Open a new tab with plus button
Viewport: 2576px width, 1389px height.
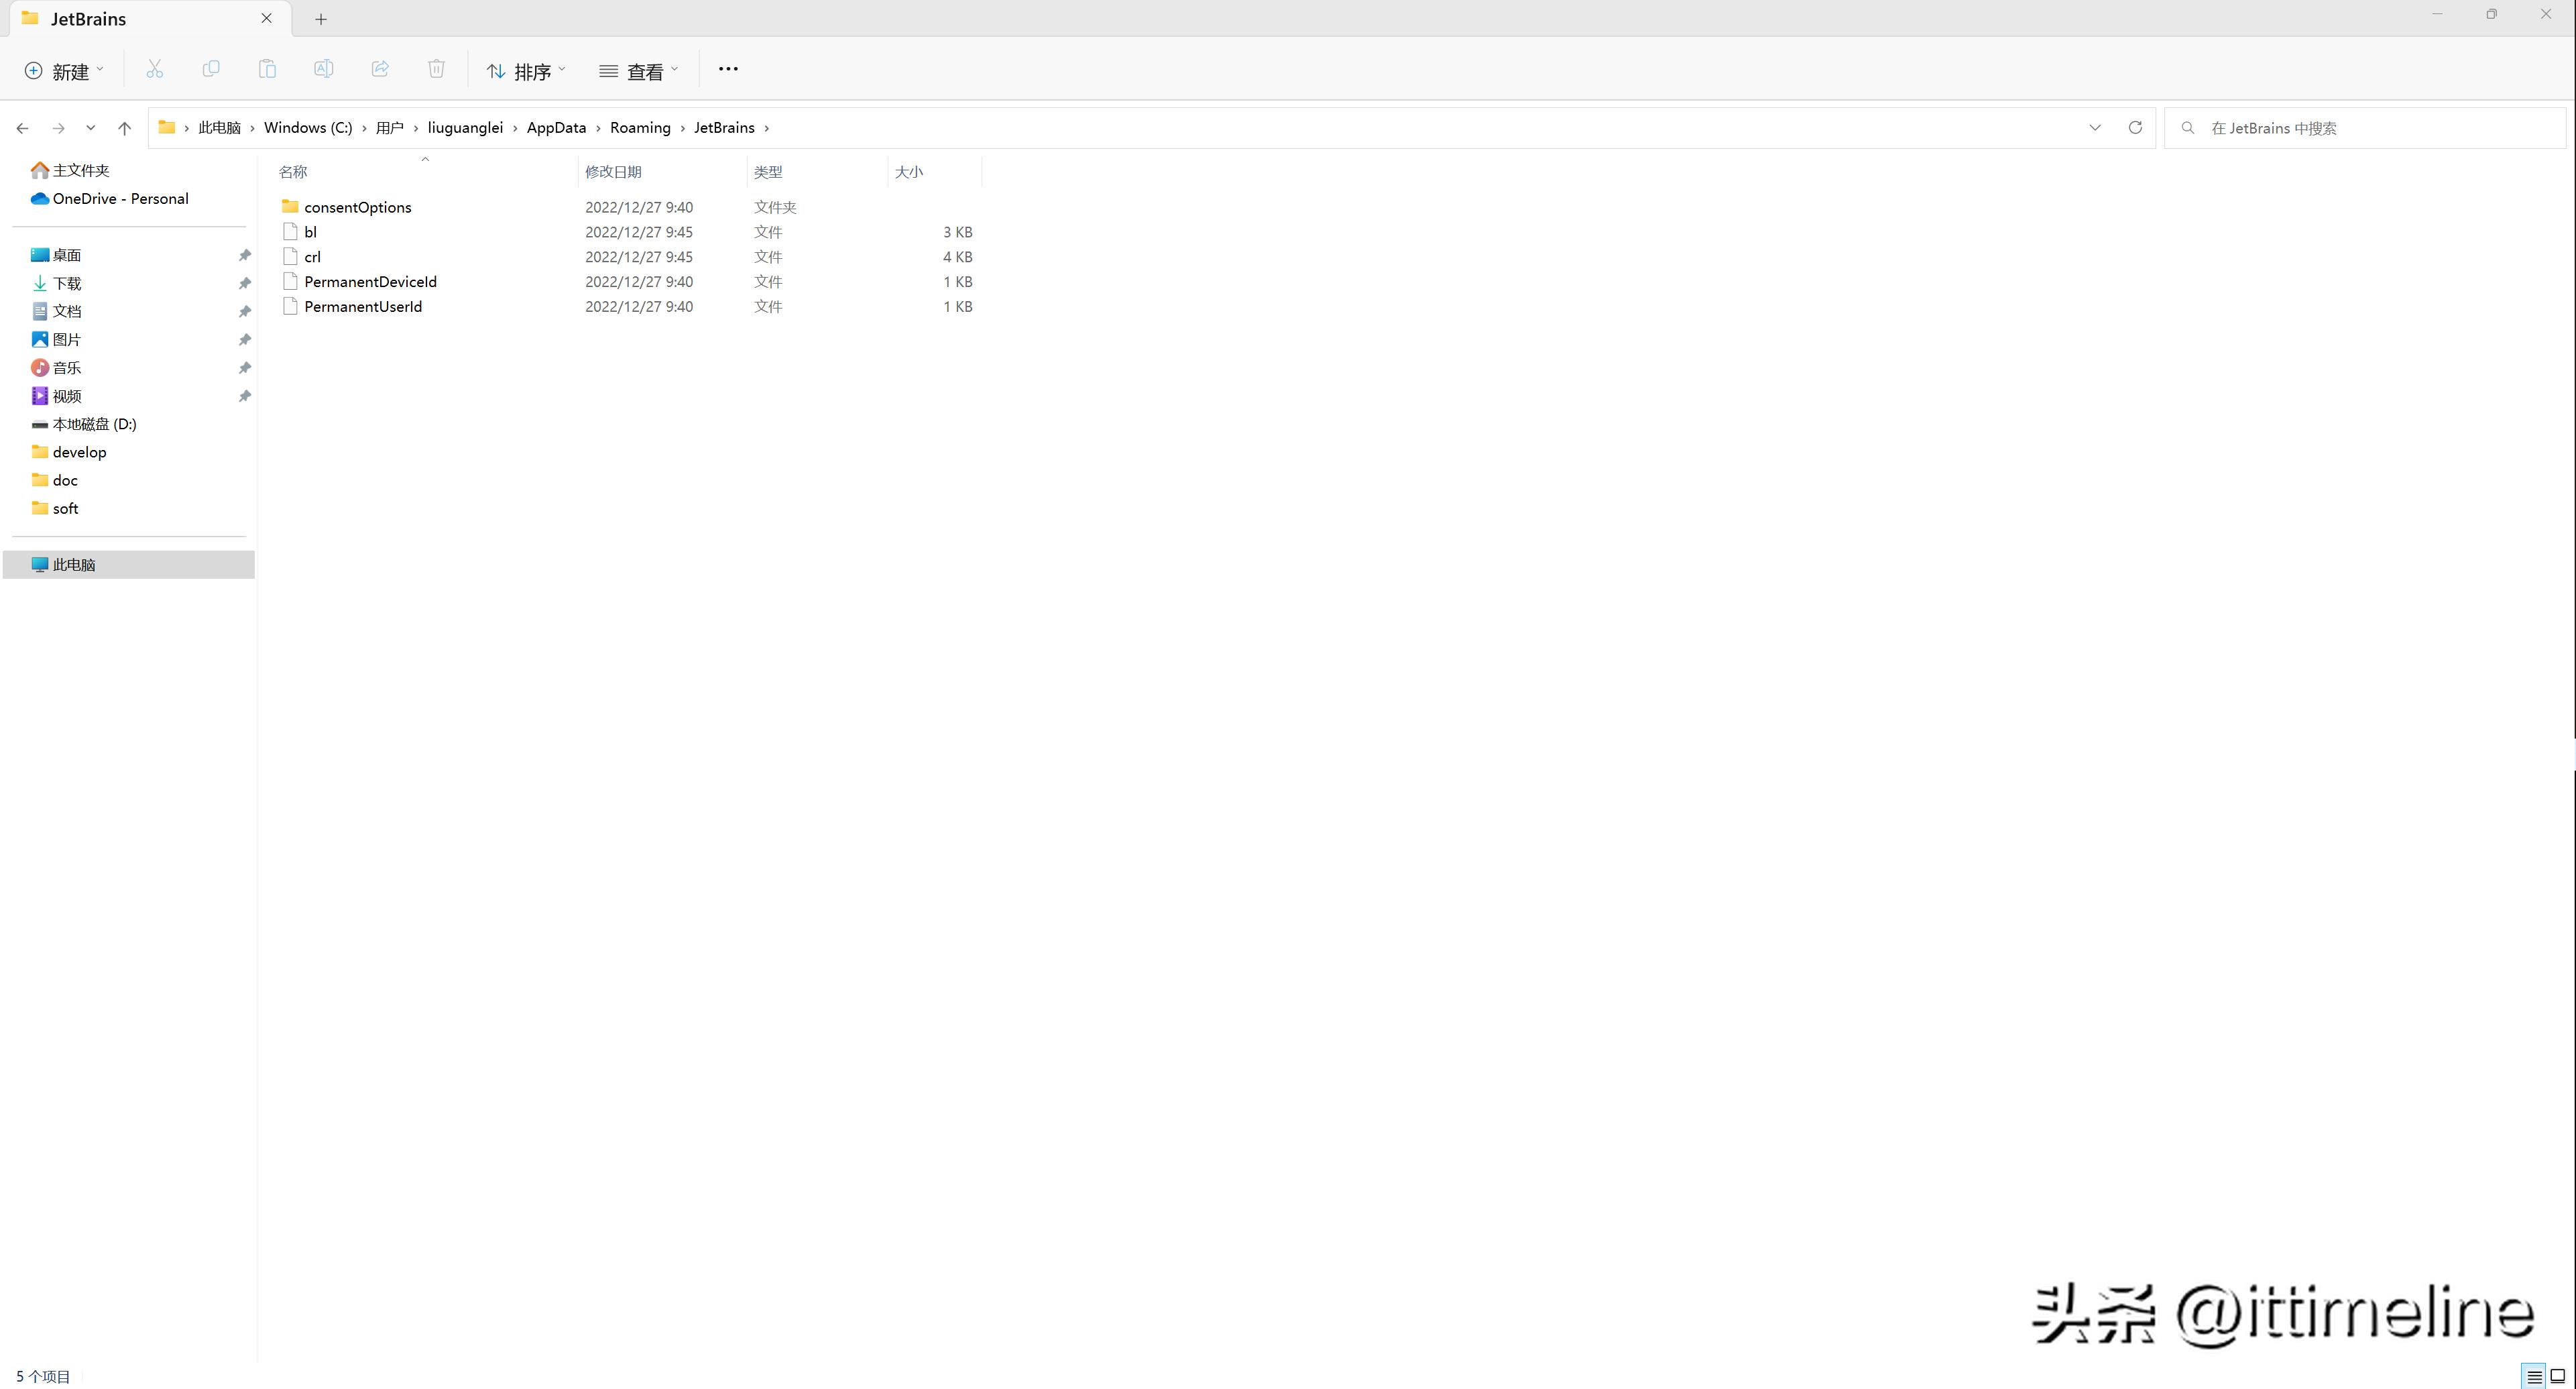321,19
